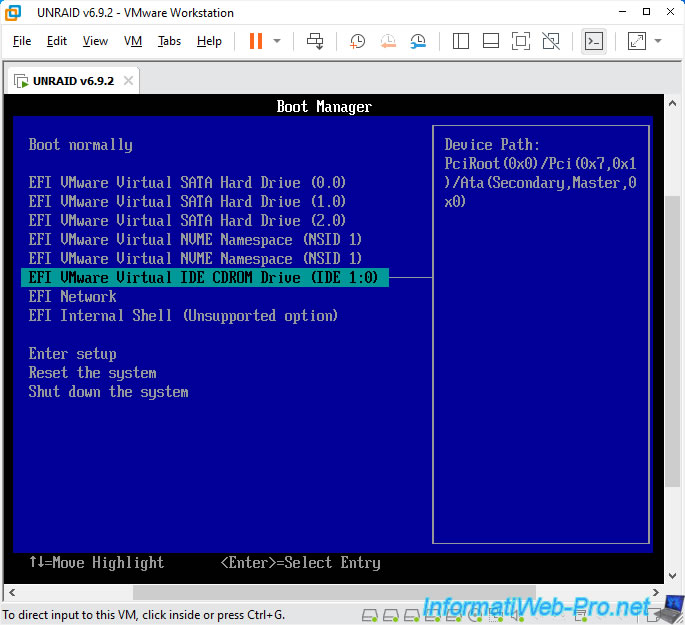Viewport: 685px width, 625px height.
Task: Take a snapshot of this VM
Action: coord(357,41)
